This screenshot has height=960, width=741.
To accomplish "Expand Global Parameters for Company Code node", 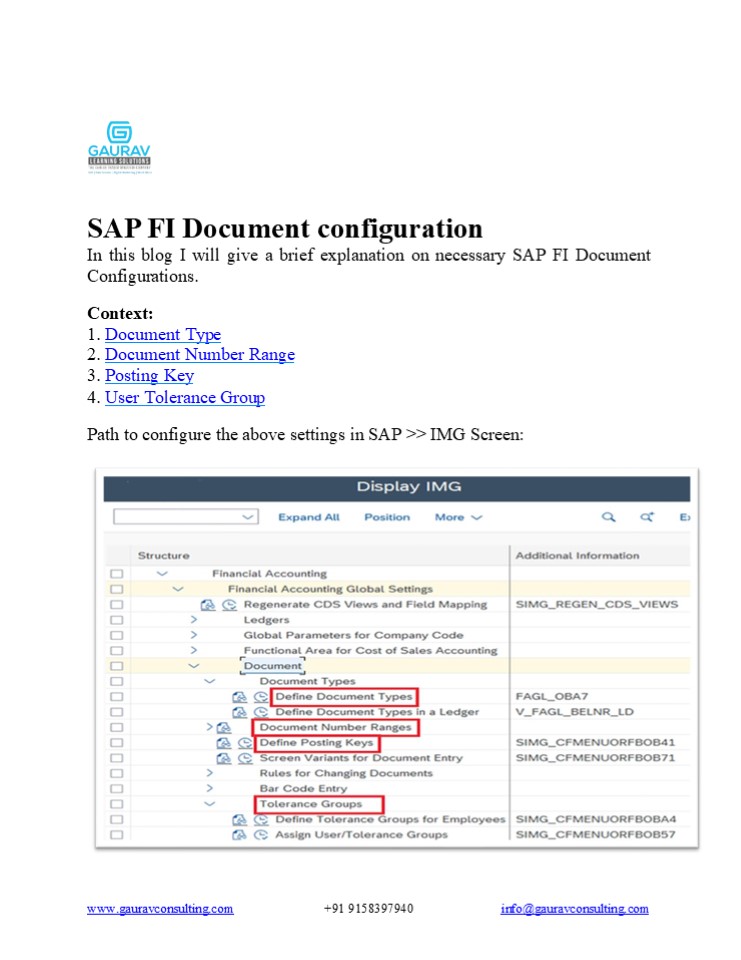I will tap(194, 635).
